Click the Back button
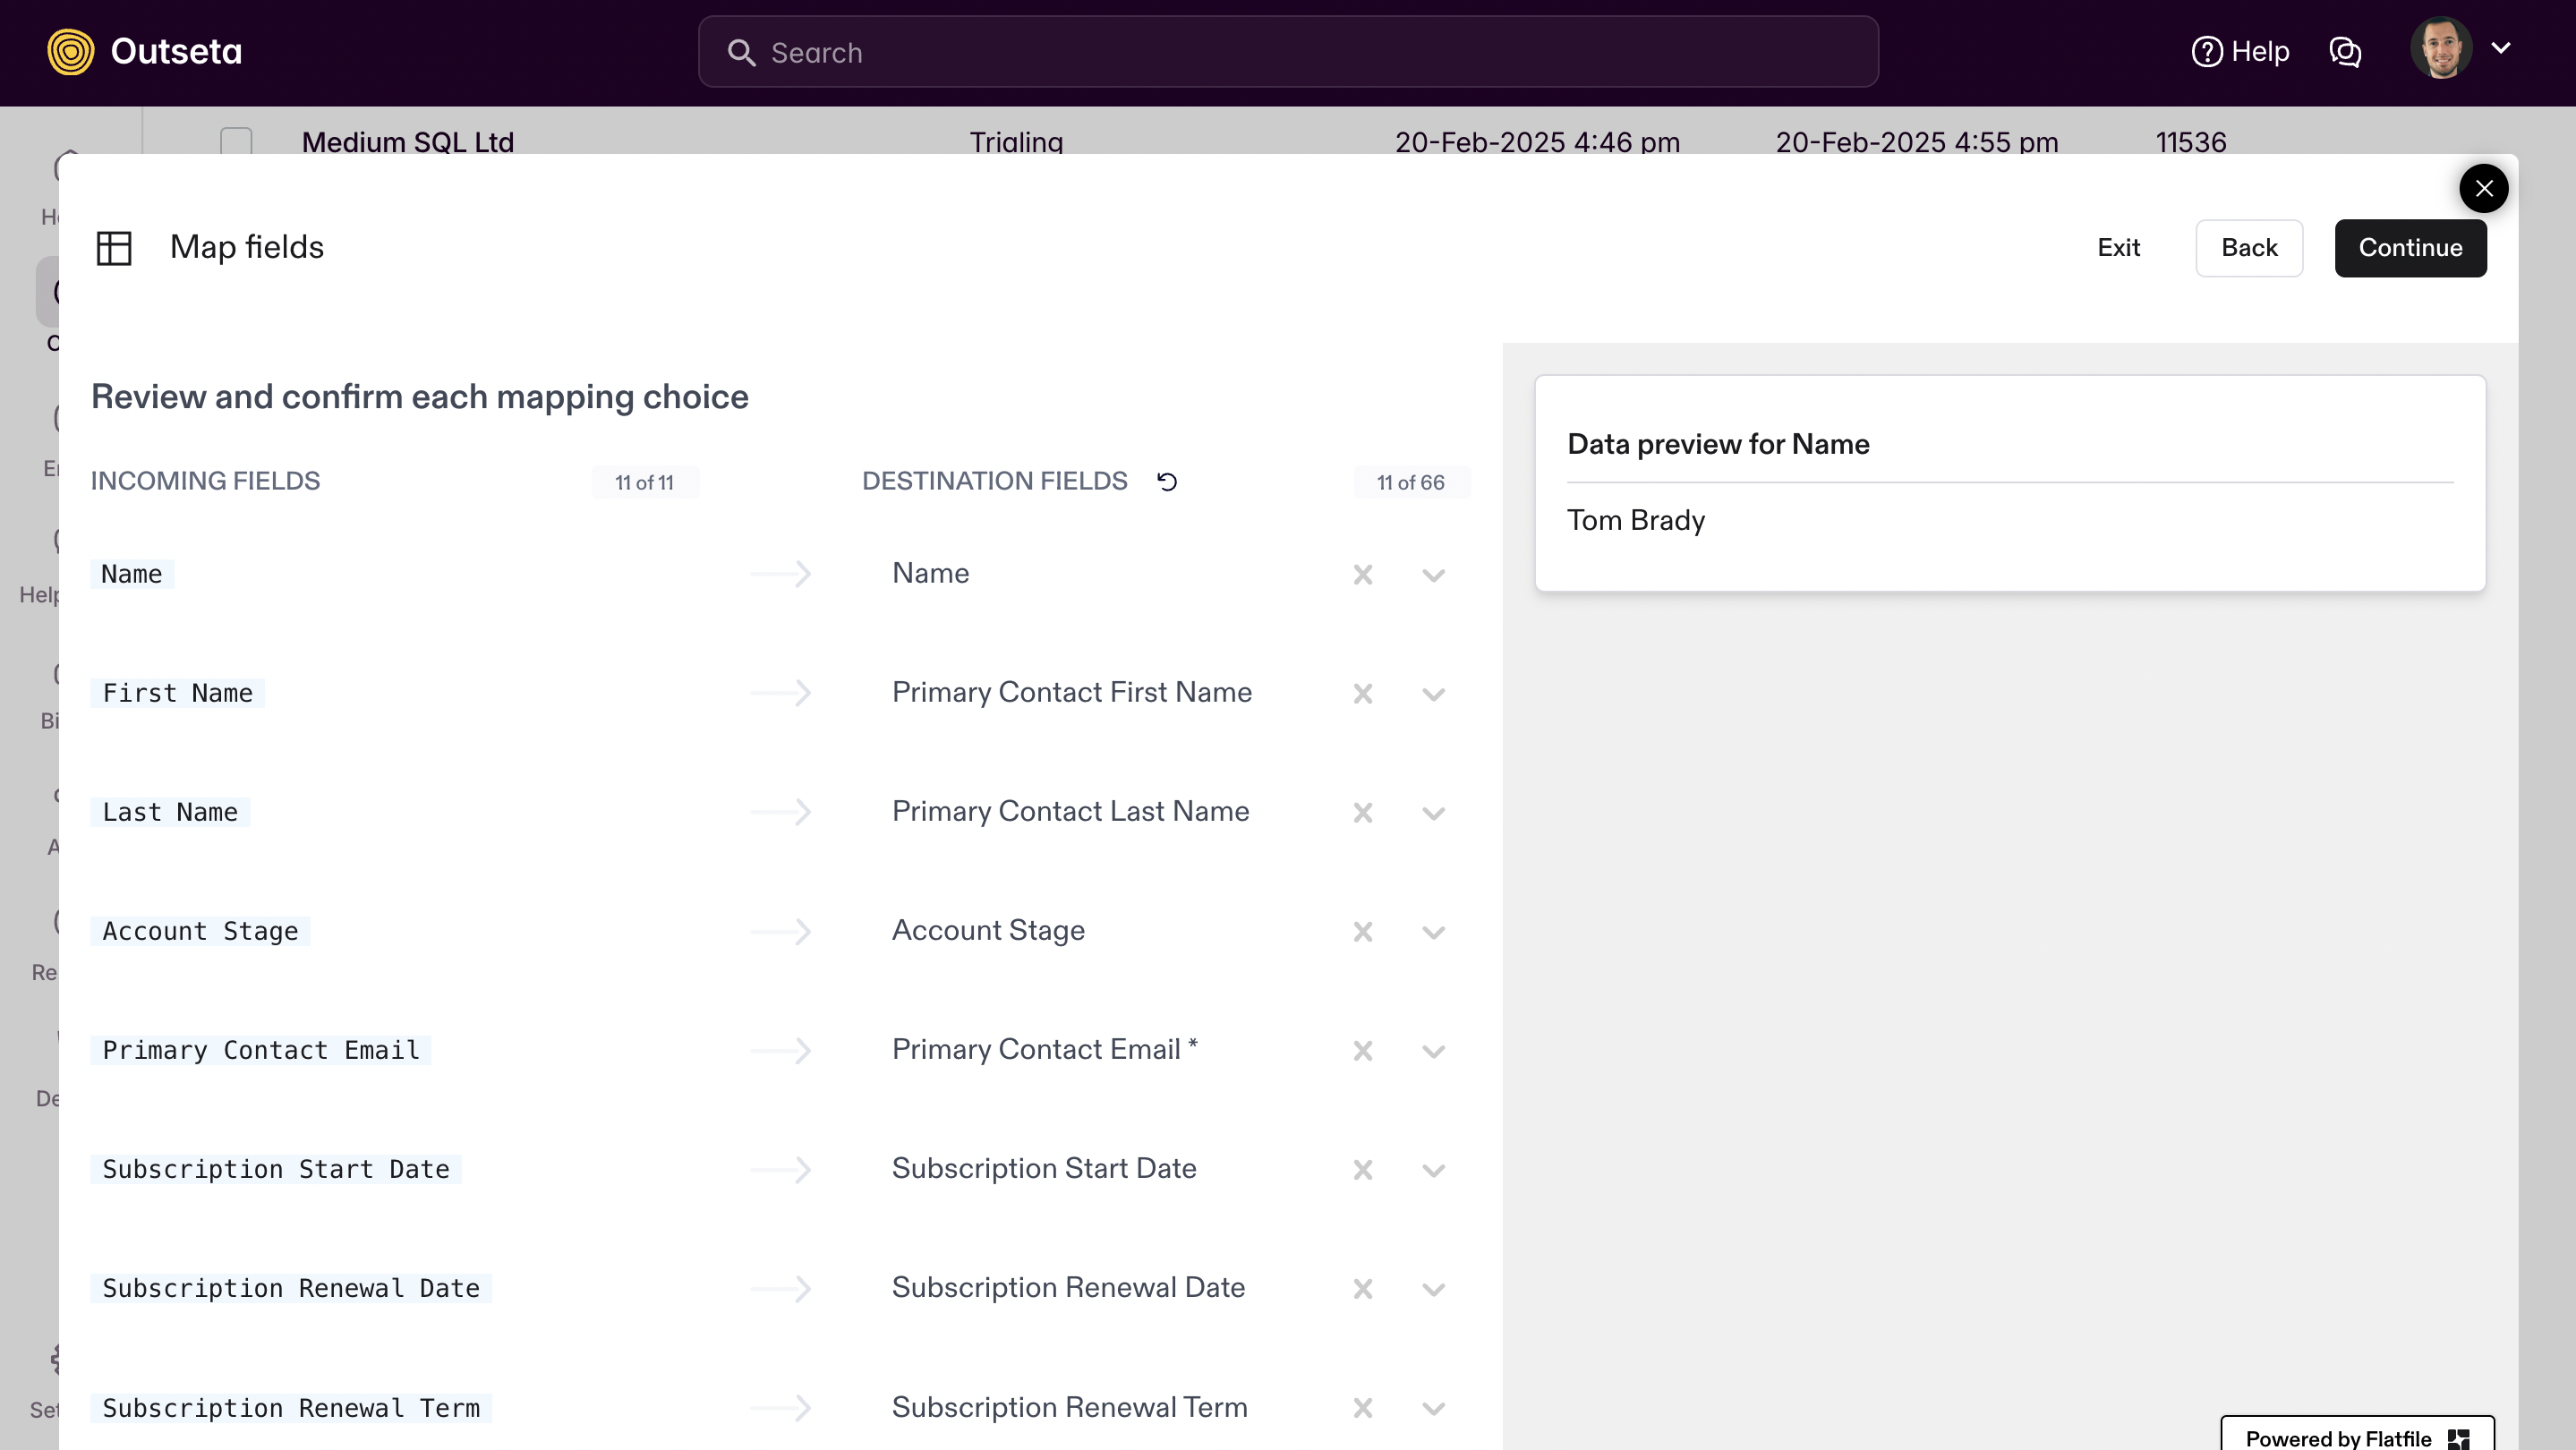Screen dimensions: 2576x1450 pyautogui.click(x=2249, y=247)
